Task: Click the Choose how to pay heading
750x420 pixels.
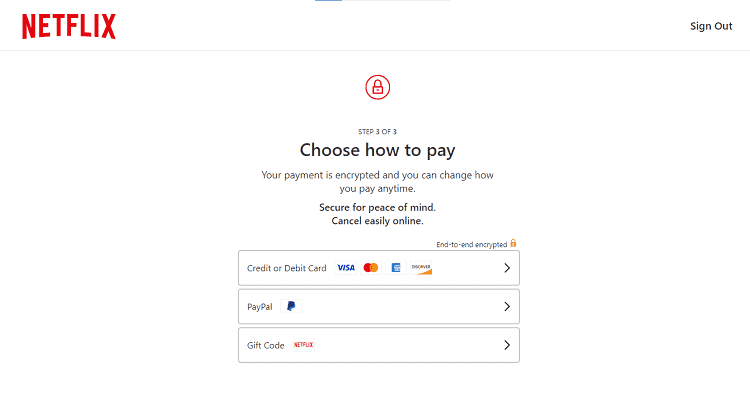Action: [x=377, y=150]
